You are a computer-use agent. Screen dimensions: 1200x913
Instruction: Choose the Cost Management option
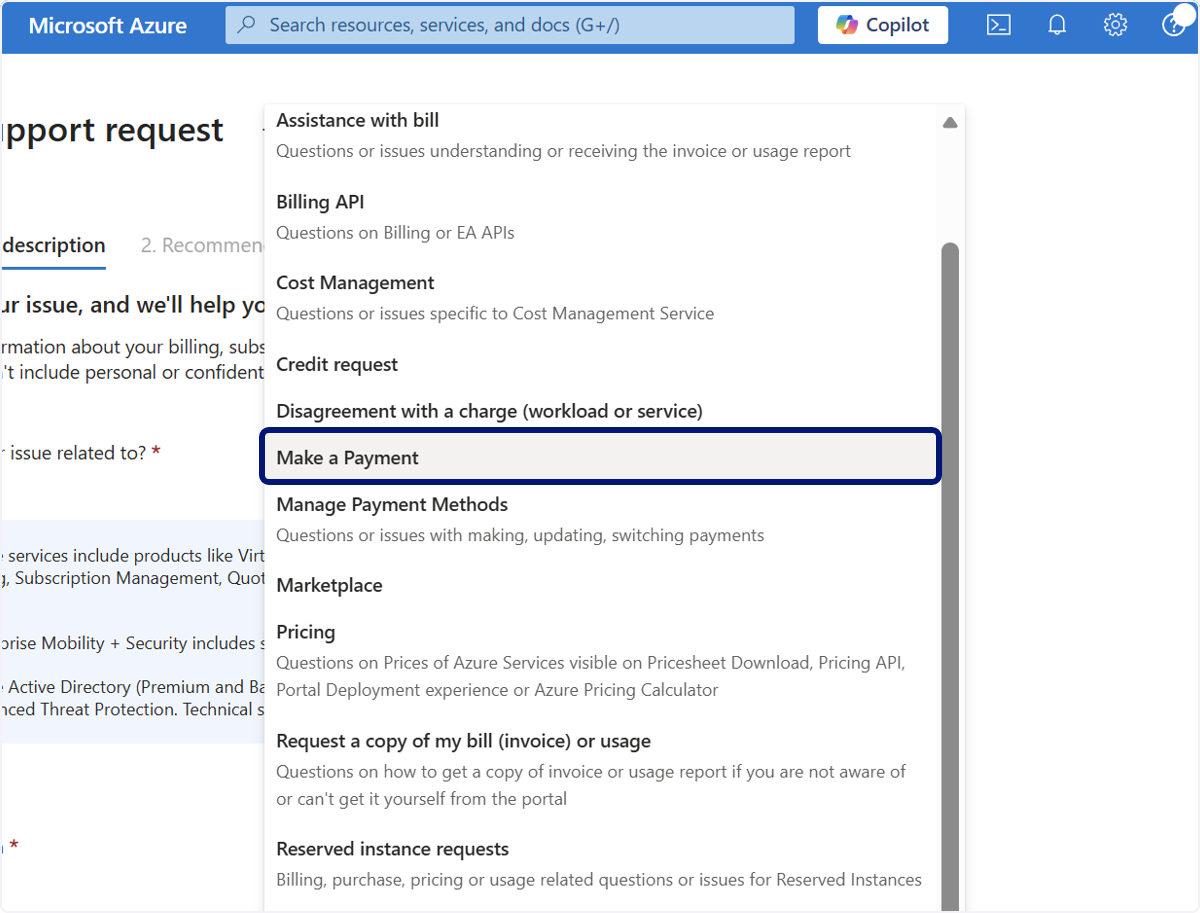[602, 298]
